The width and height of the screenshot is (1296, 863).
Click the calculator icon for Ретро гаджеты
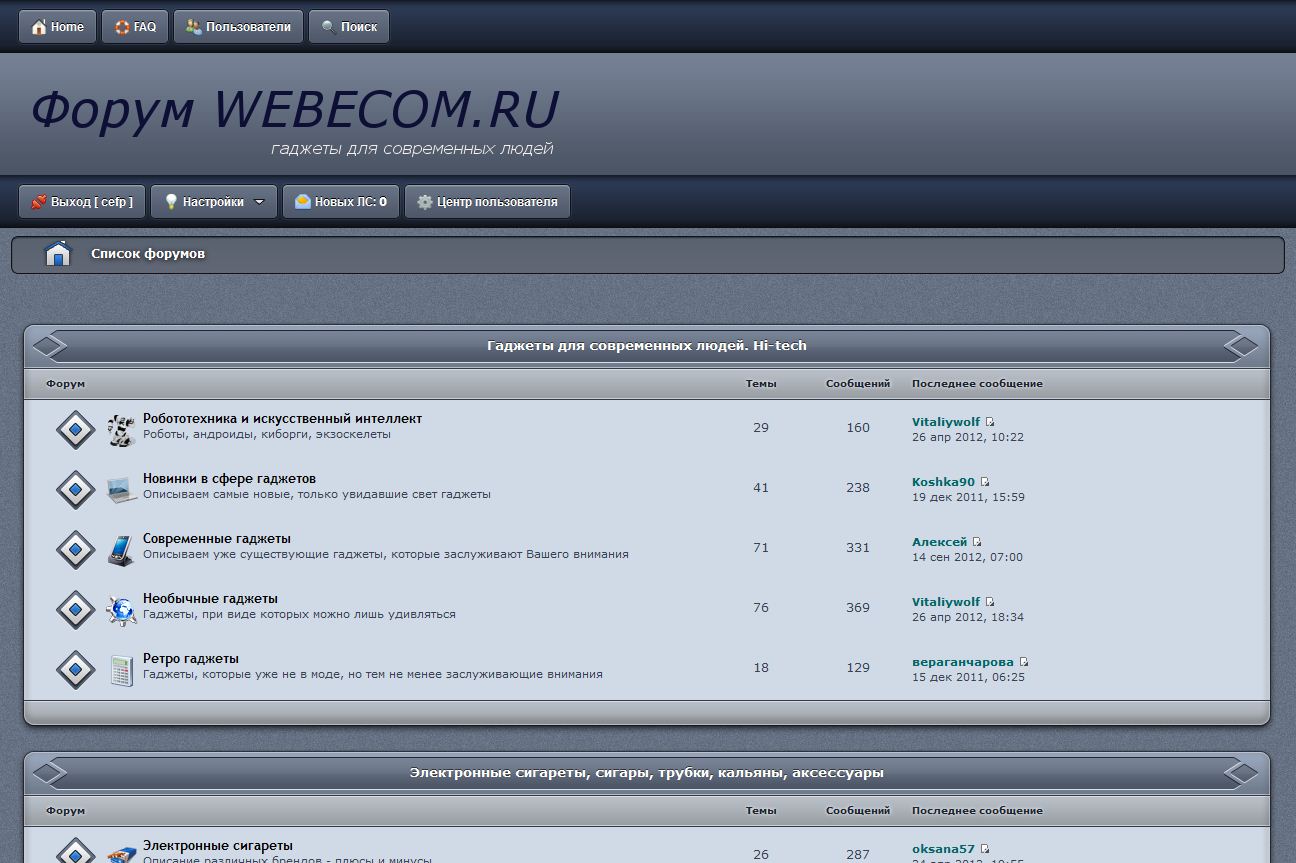[121, 670]
